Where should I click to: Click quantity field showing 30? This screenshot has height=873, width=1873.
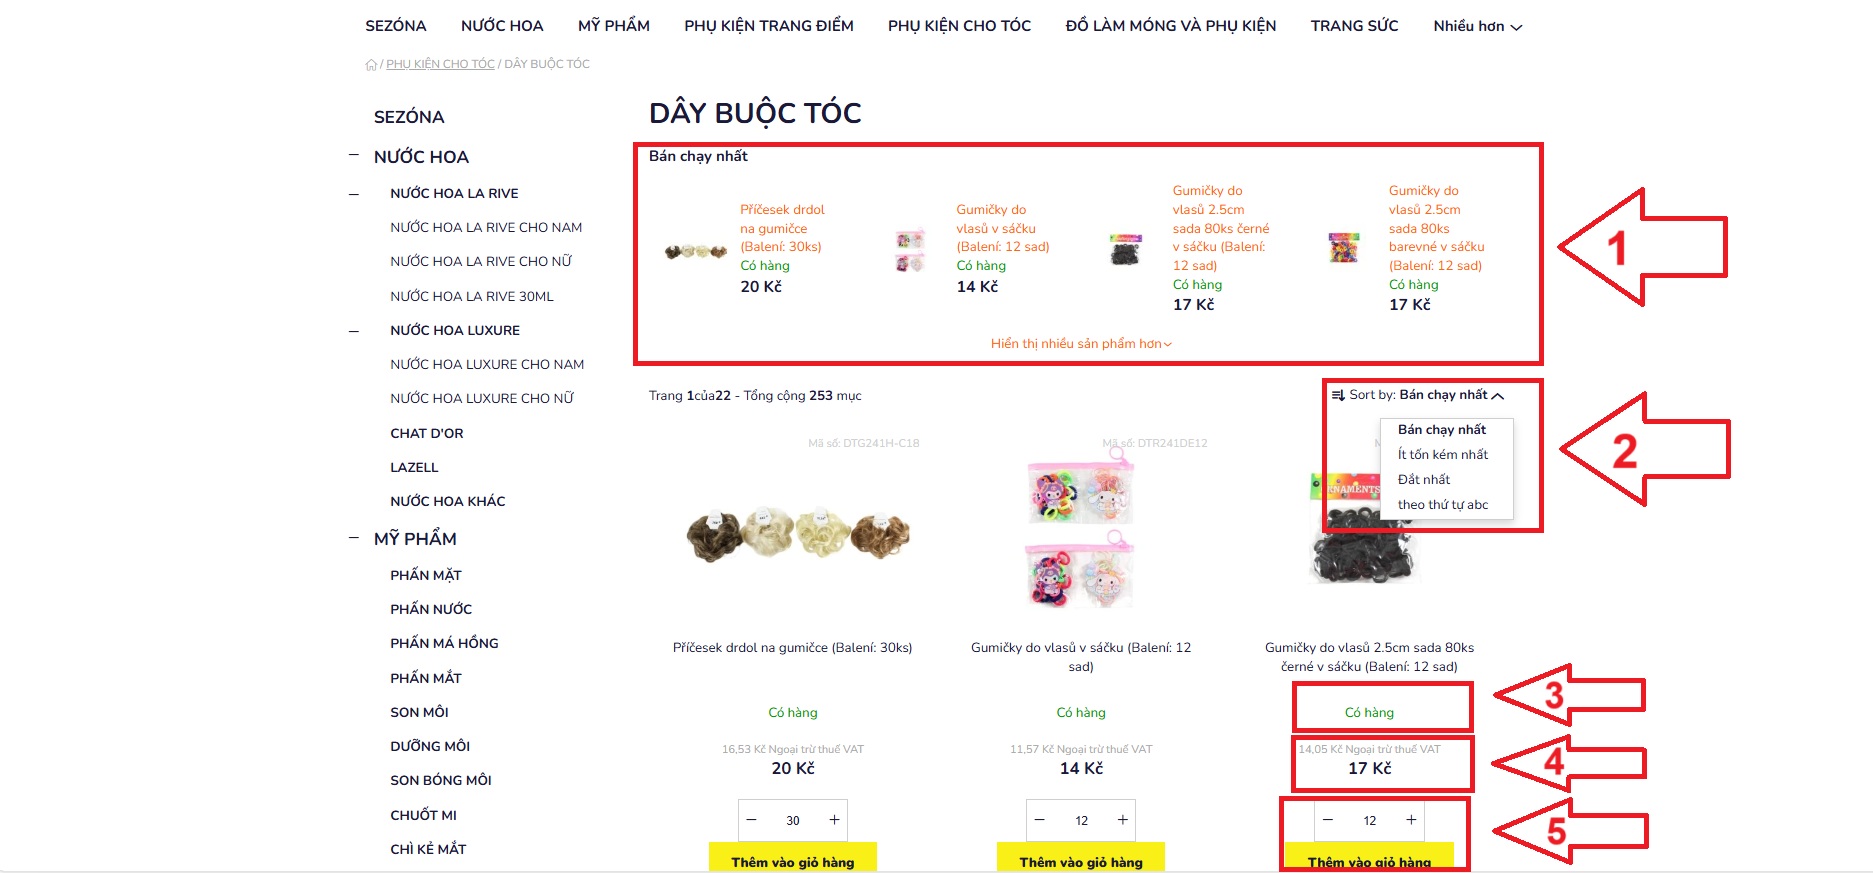coord(792,820)
